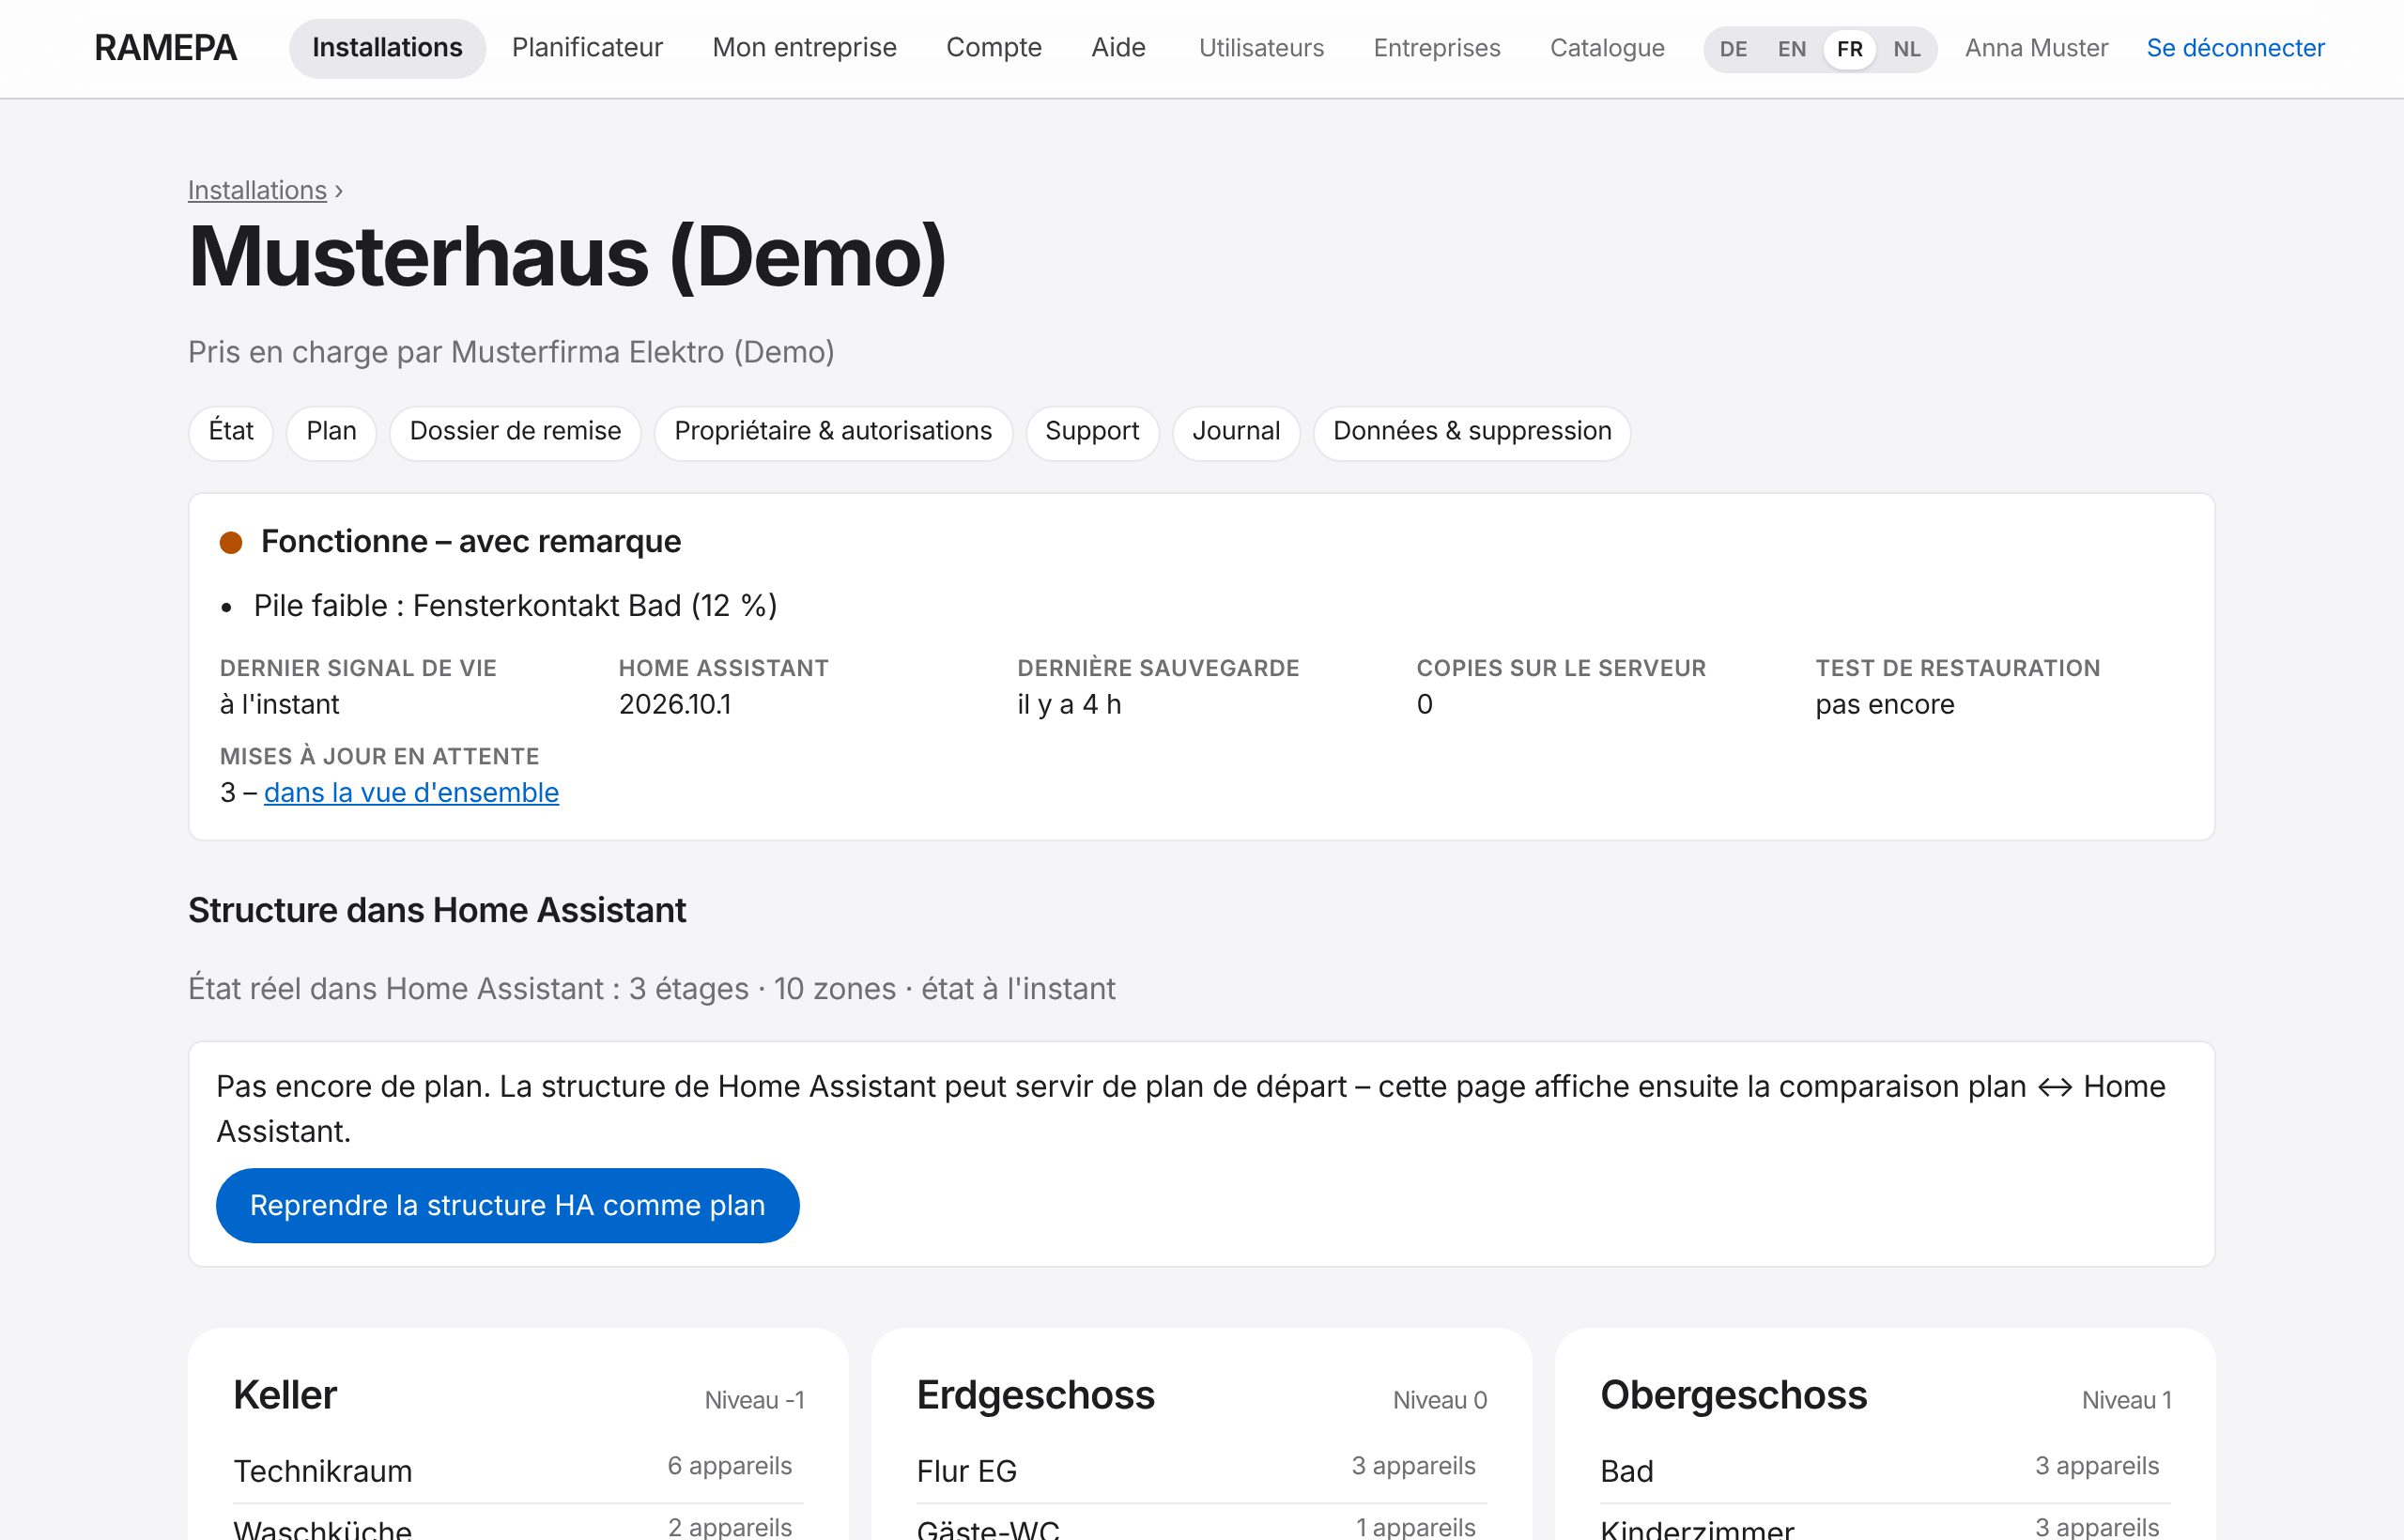Click the Erdgeschoss floor heading
Screen dimensions: 2404x1540
tap(1035, 1395)
